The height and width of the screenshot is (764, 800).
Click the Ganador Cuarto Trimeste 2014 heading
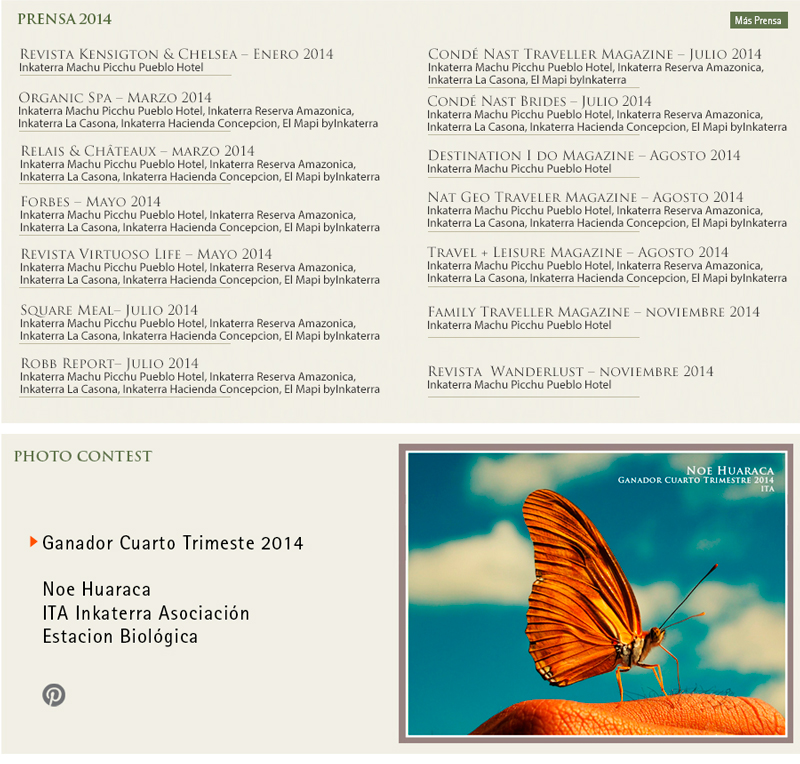click(172, 543)
